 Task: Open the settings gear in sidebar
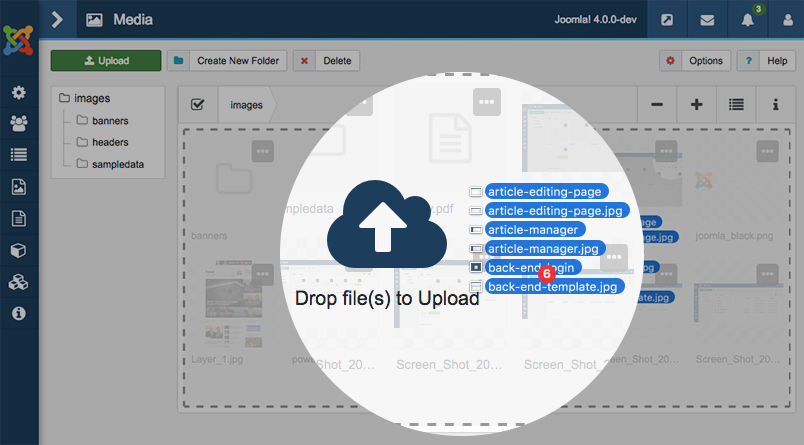pos(18,93)
